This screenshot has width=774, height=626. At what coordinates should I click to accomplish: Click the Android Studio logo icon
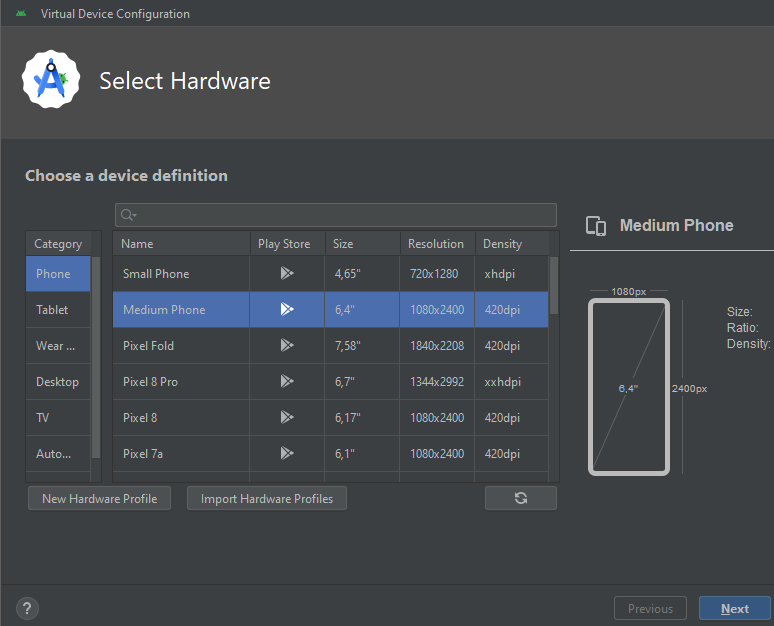pyautogui.click(x=51, y=79)
